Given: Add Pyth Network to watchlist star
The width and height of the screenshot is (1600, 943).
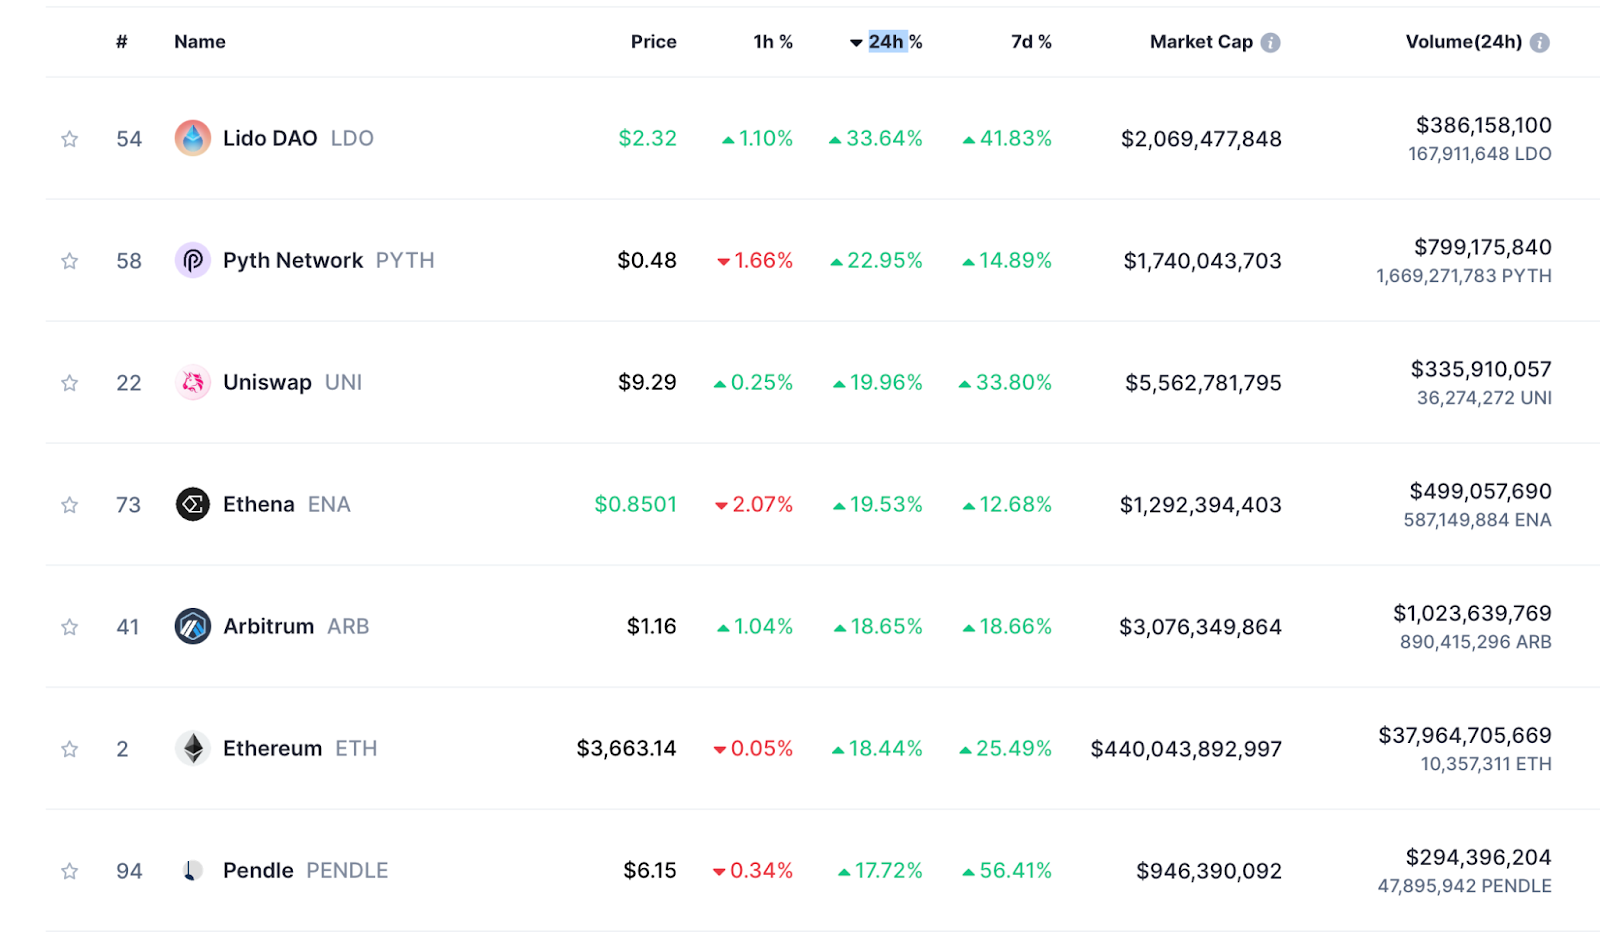Looking at the screenshot, I should (x=69, y=261).
